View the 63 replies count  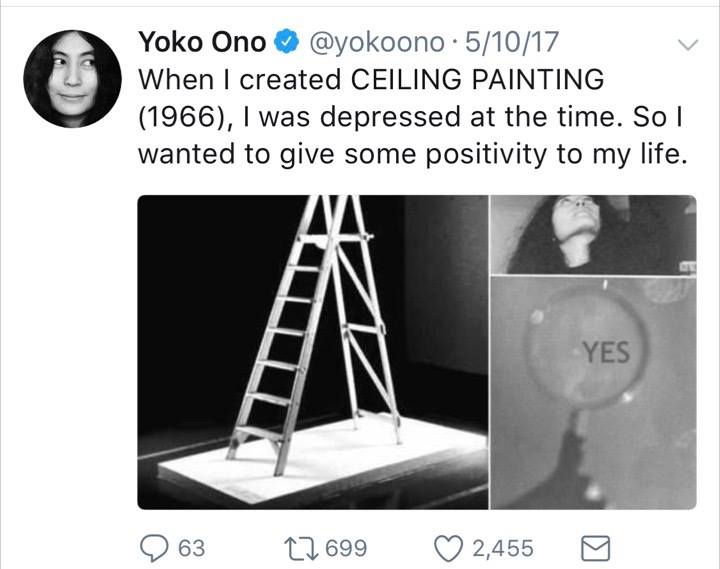190,548
